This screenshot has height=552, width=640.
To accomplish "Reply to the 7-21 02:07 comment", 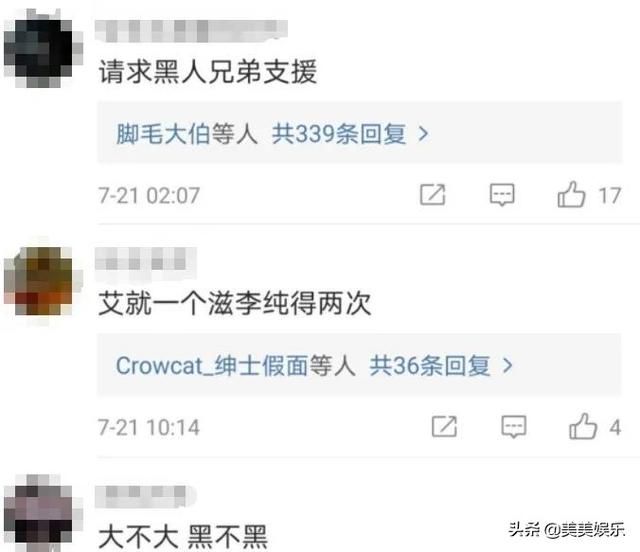I will point(502,195).
